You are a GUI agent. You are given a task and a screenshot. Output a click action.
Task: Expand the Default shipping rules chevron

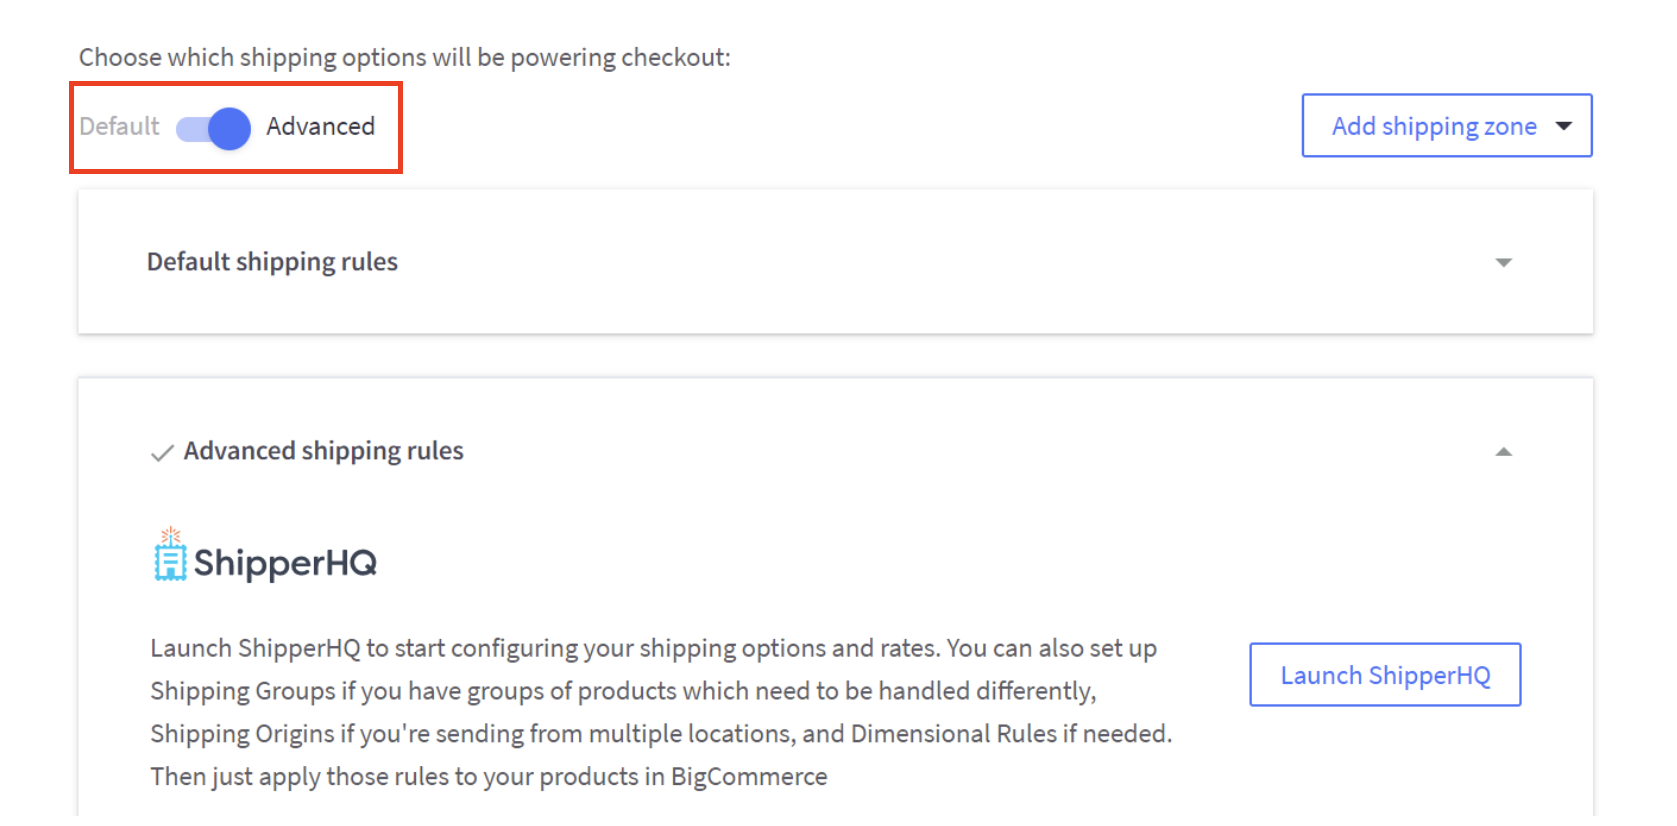1503,263
